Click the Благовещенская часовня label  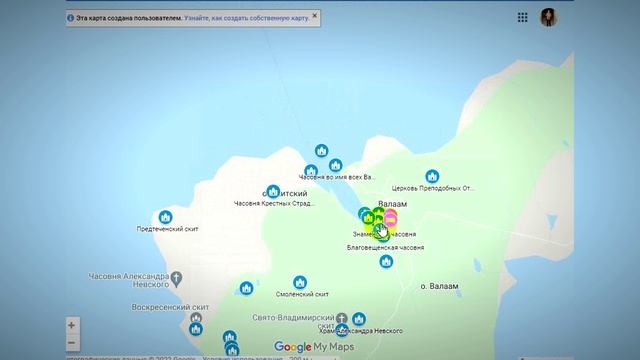click(x=385, y=247)
